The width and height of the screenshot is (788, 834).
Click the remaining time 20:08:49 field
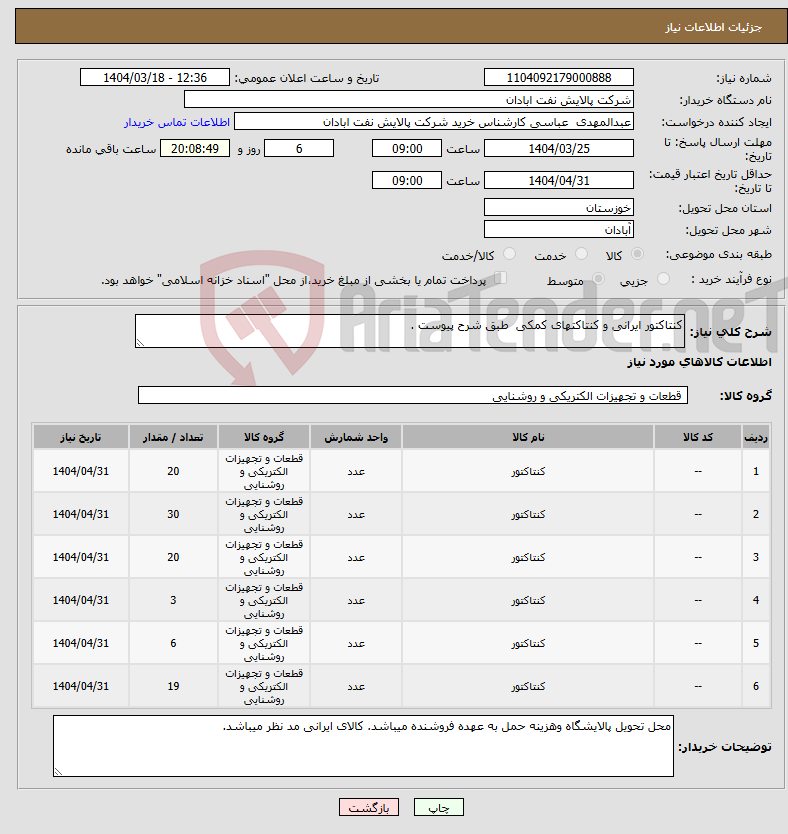point(195,148)
